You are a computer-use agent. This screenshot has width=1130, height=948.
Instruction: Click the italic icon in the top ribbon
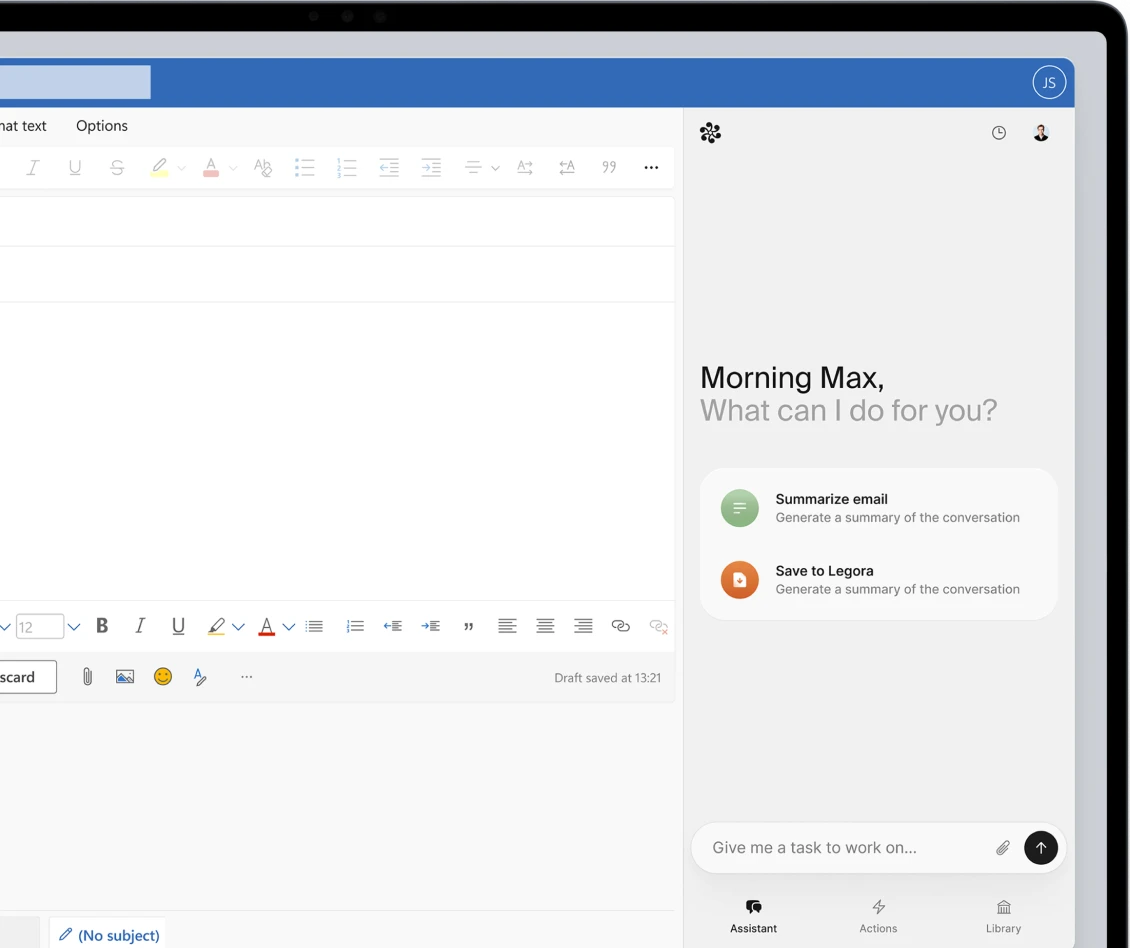pyautogui.click(x=32, y=167)
